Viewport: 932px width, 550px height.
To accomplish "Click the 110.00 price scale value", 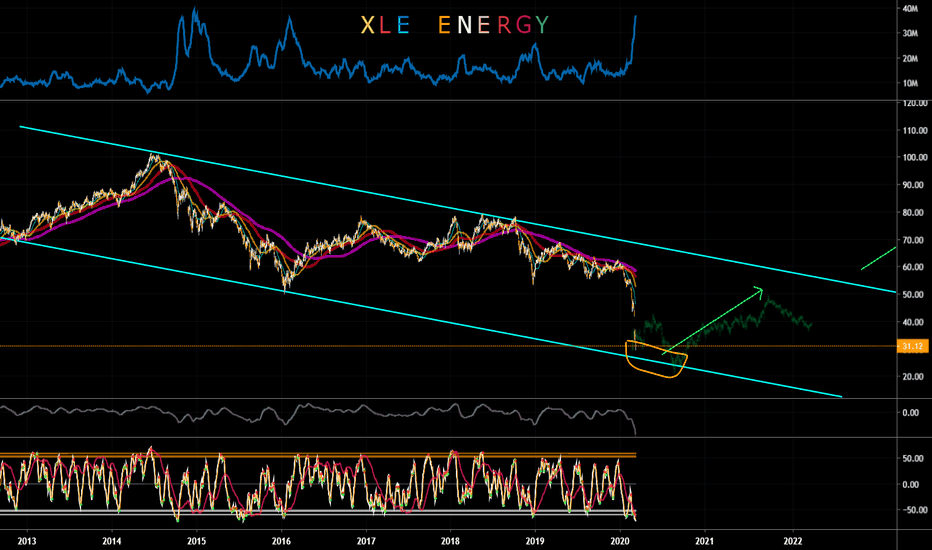I will (x=914, y=130).
